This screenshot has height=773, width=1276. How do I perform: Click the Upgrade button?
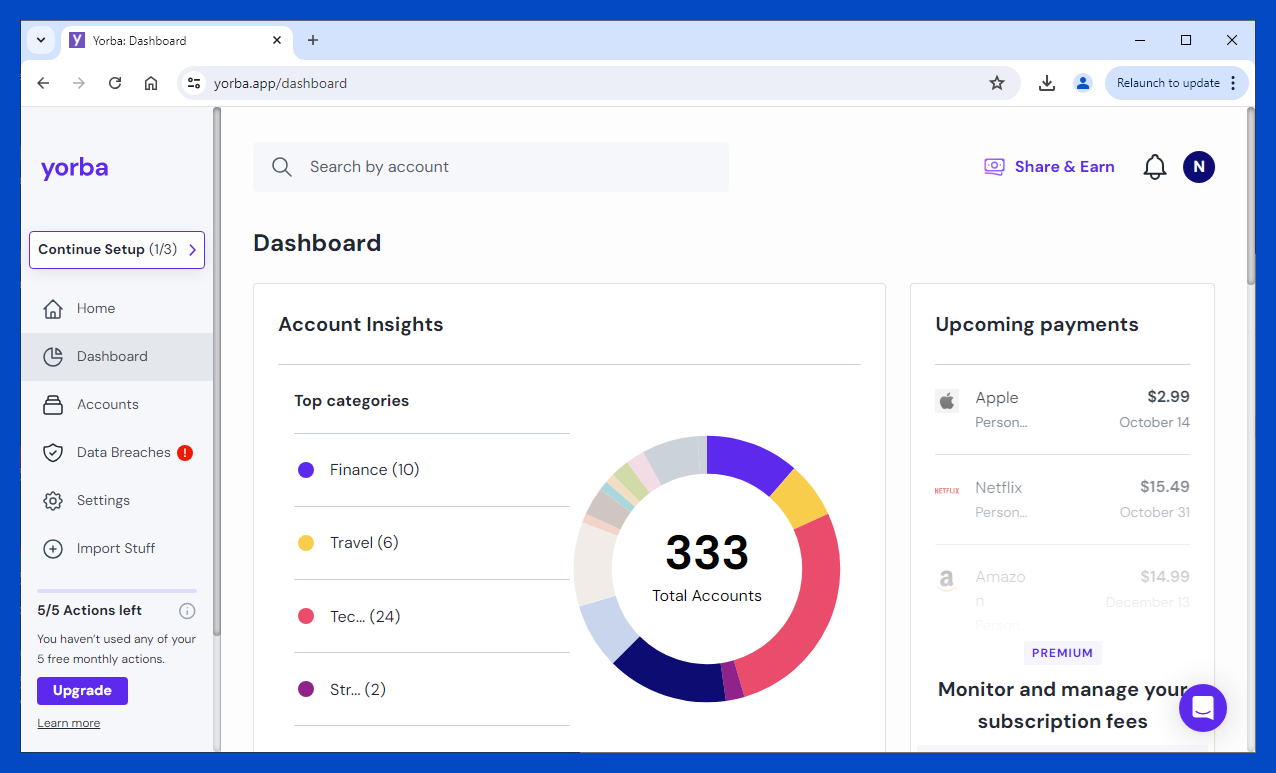click(x=82, y=691)
